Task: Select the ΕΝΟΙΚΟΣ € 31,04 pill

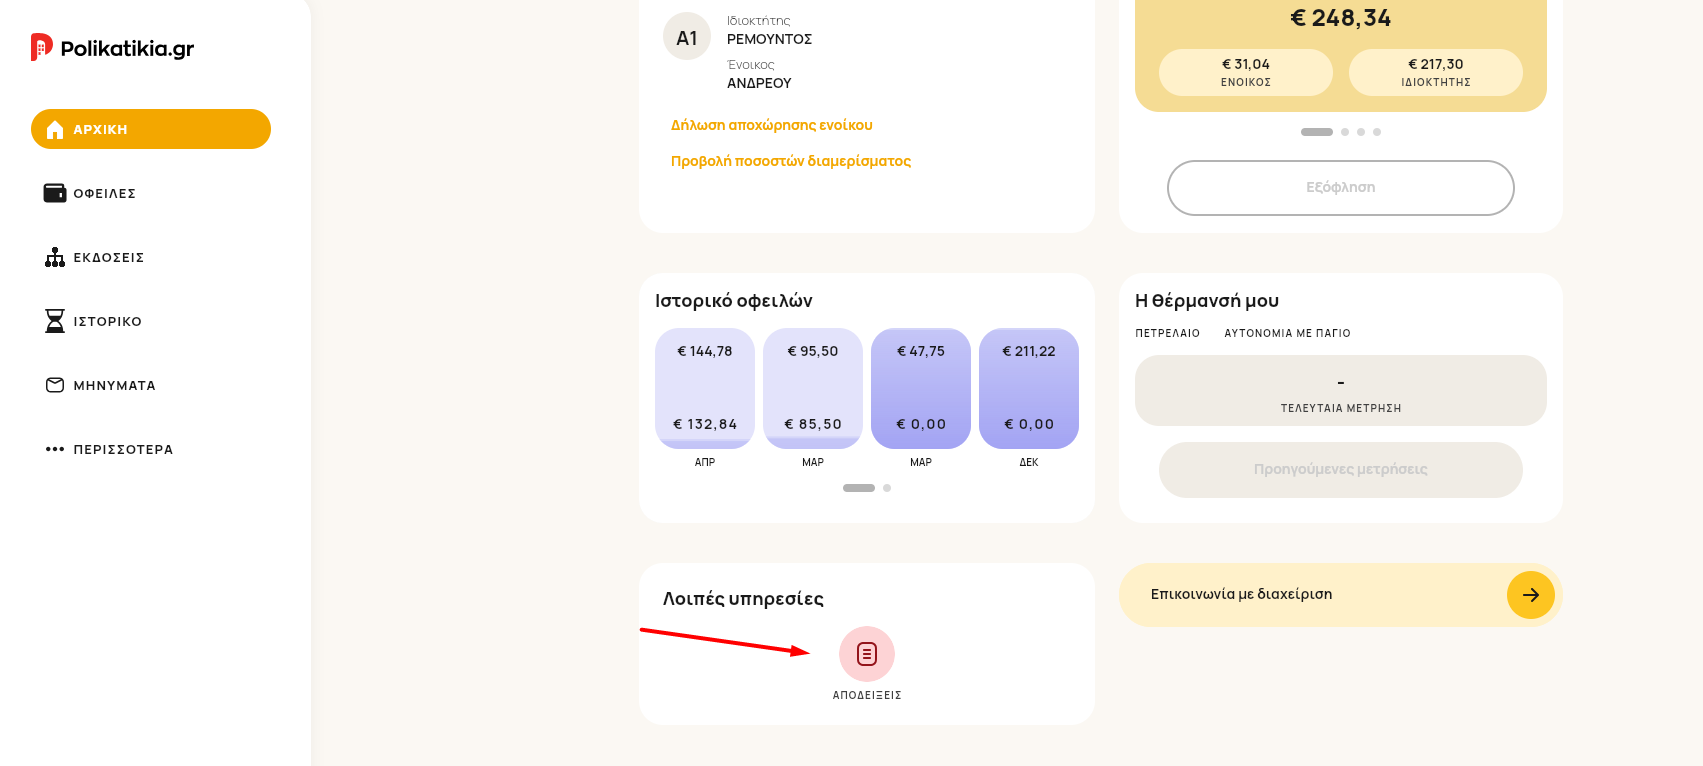Action: [x=1246, y=72]
